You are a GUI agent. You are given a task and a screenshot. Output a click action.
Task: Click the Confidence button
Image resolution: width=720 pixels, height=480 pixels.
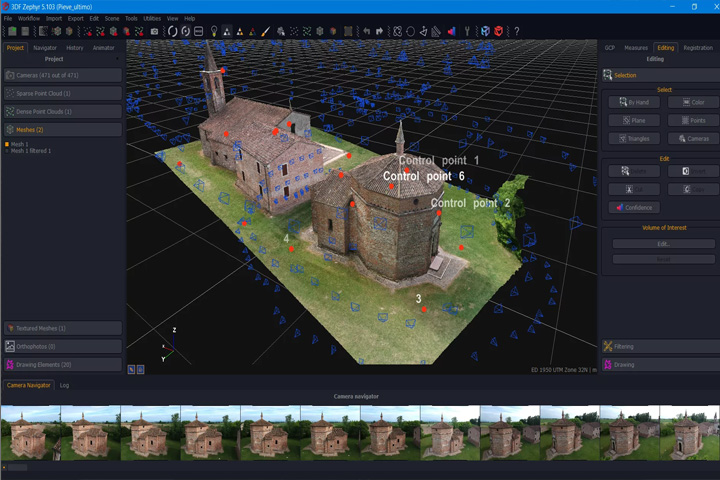click(634, 208)
